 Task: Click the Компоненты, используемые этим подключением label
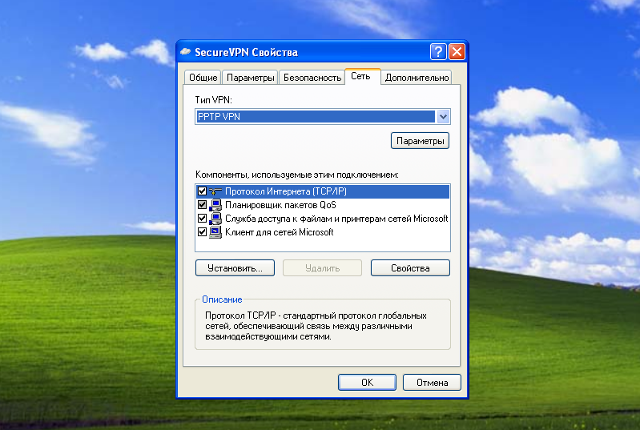[297, 175]
